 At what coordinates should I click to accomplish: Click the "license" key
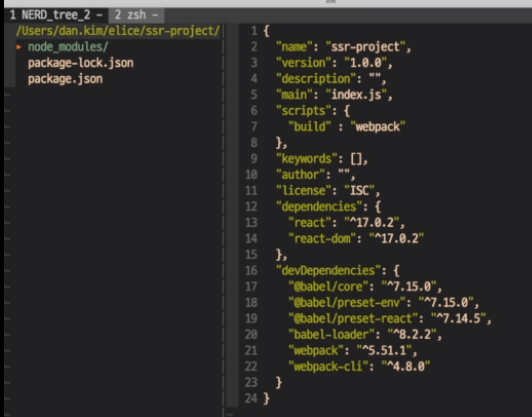tap(303, 190)
